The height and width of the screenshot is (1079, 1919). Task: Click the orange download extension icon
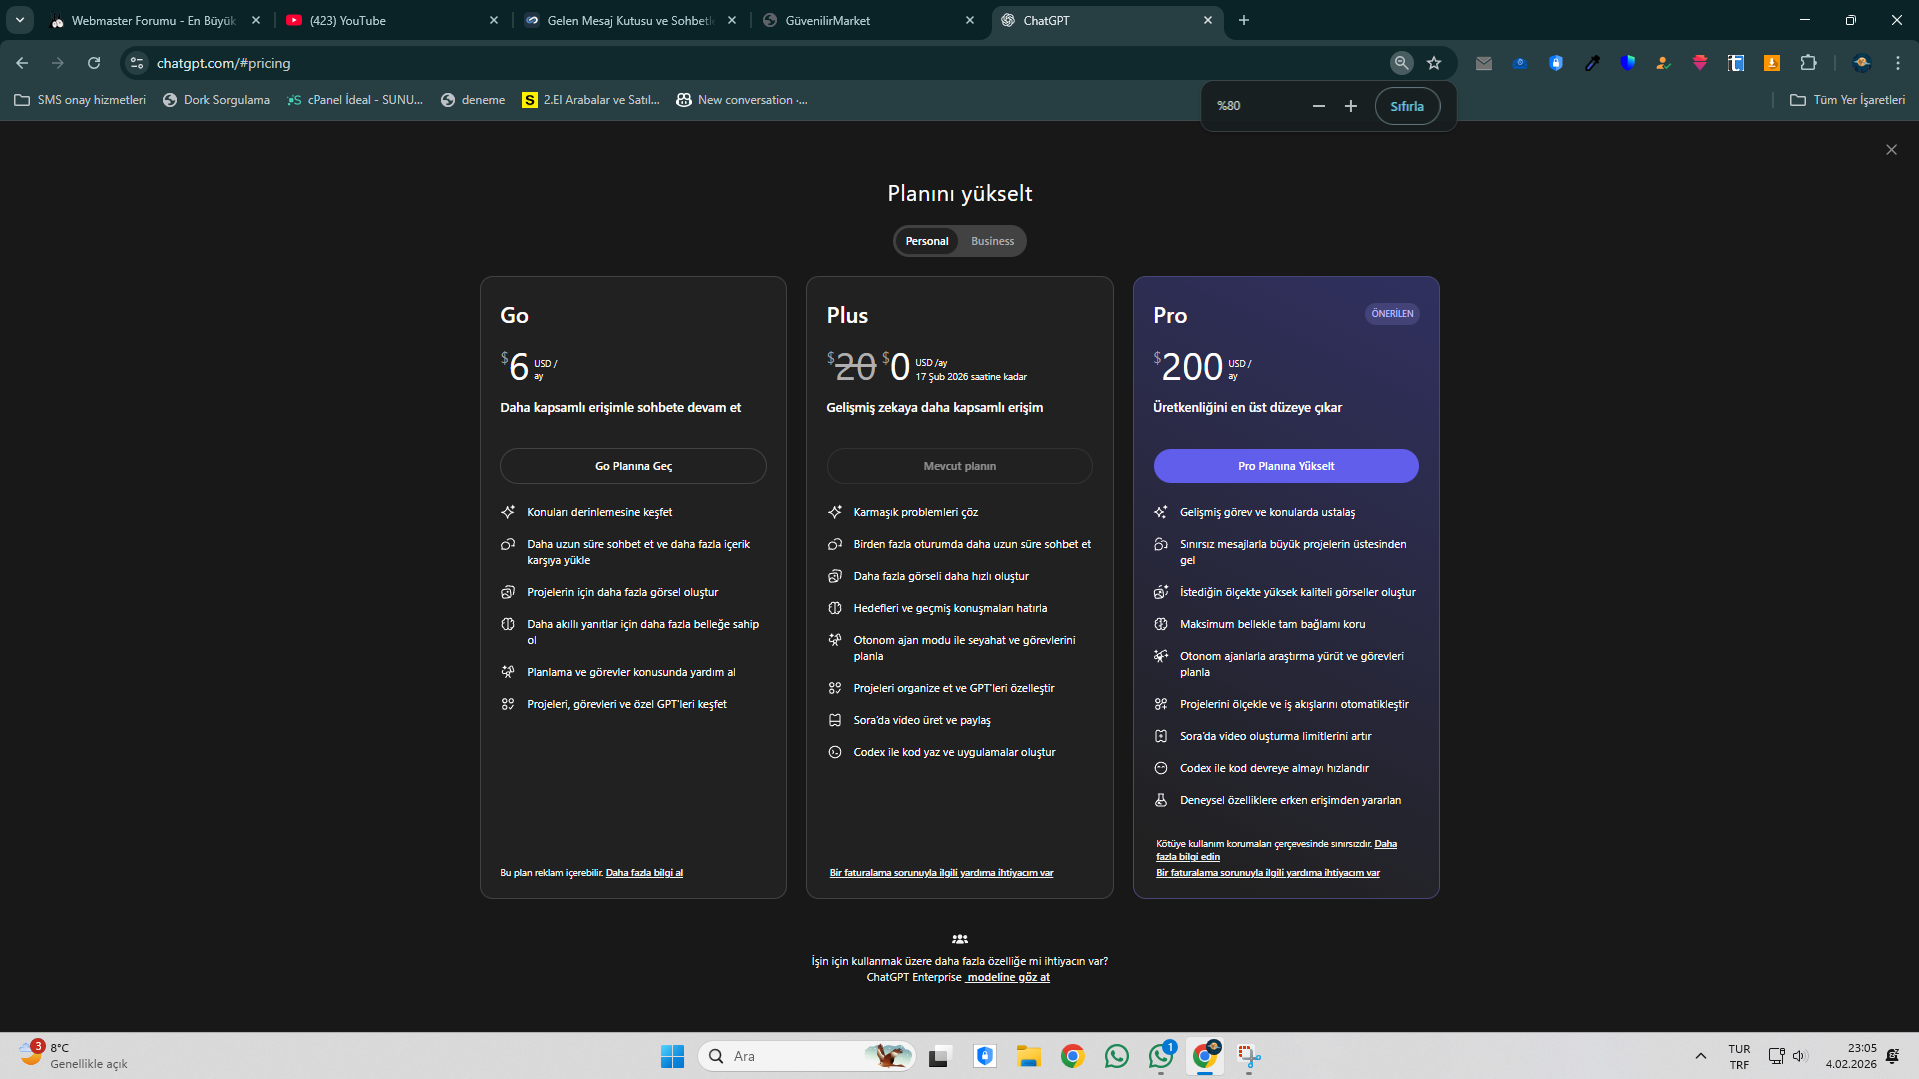click(x=1772, y=63)
